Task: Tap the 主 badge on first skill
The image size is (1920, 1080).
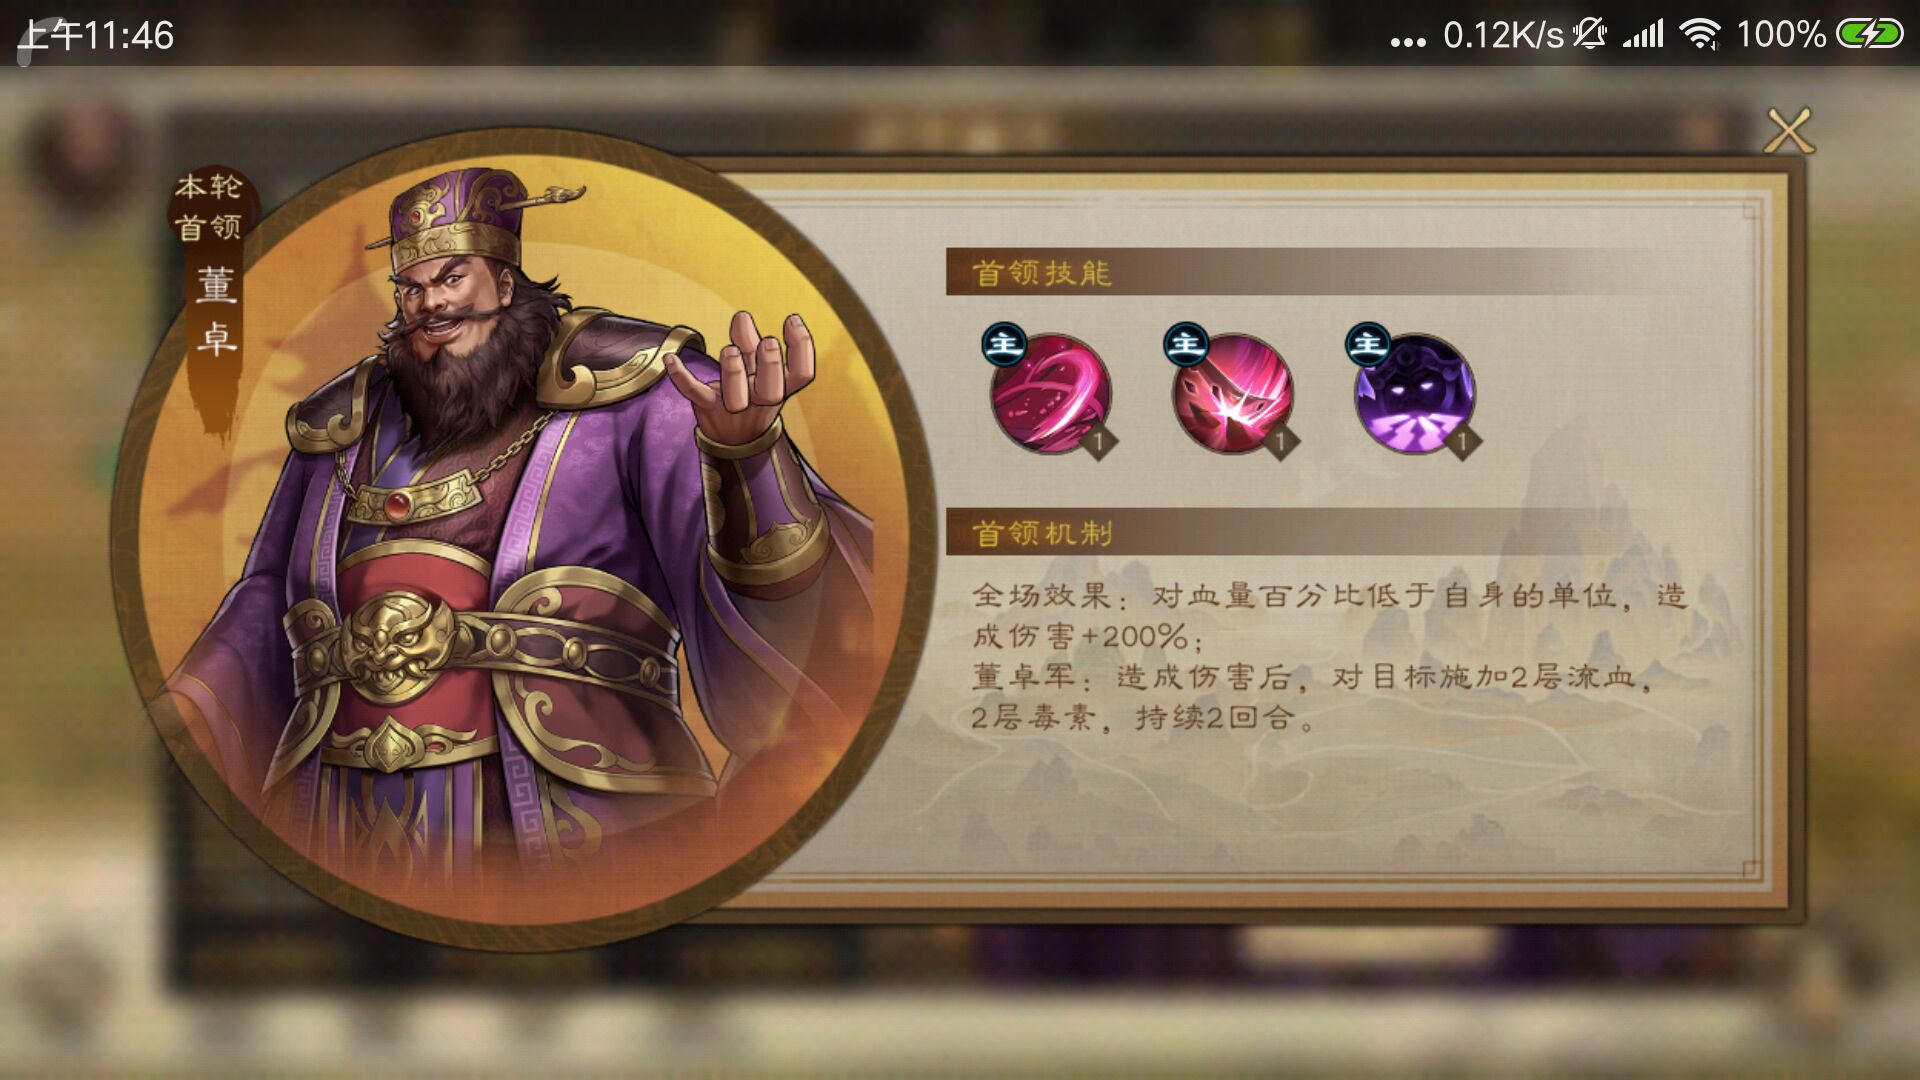Action: coord(1003,345)
